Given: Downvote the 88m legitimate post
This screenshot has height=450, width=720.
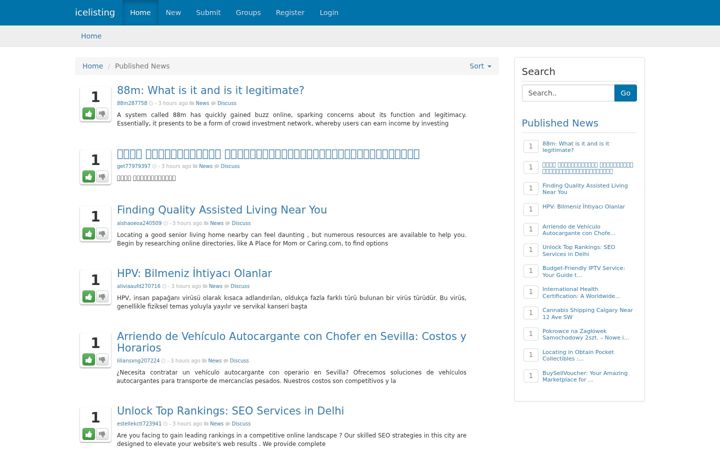Looking at the screenshot, I should pyautogui.click(x=102, y=113).
